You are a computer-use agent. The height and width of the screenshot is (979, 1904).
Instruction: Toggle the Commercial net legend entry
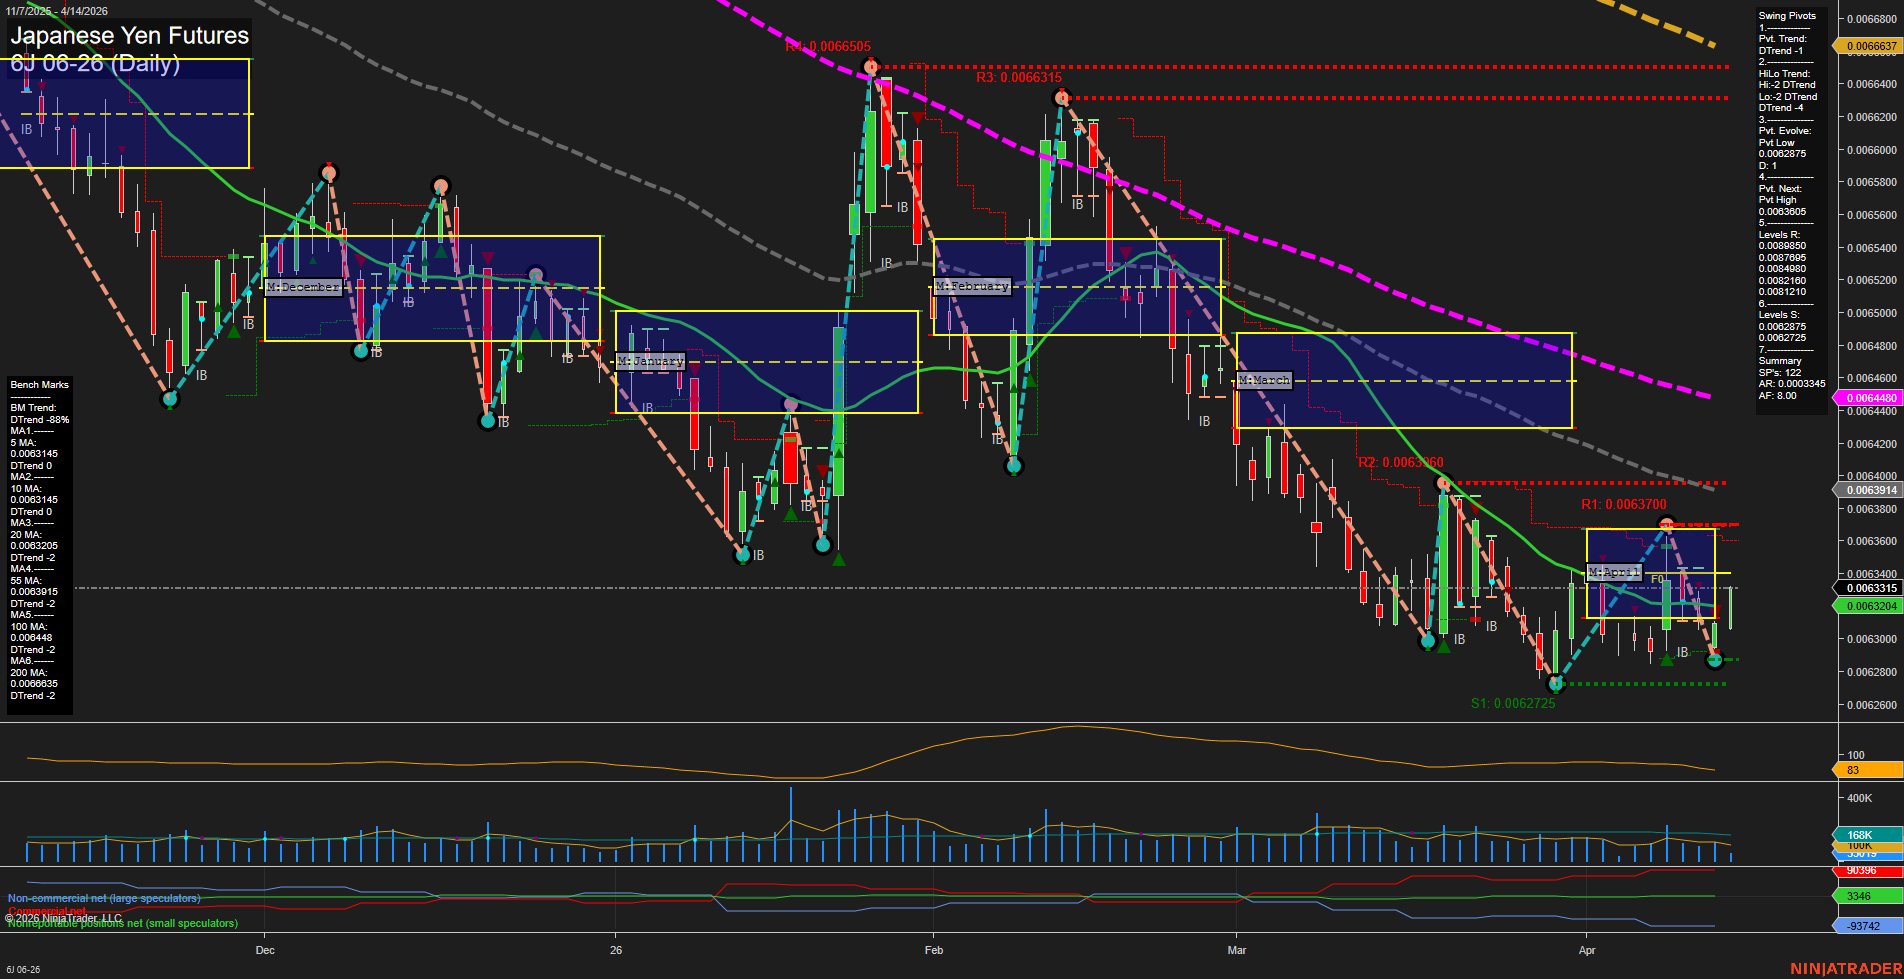coord(48,911)
